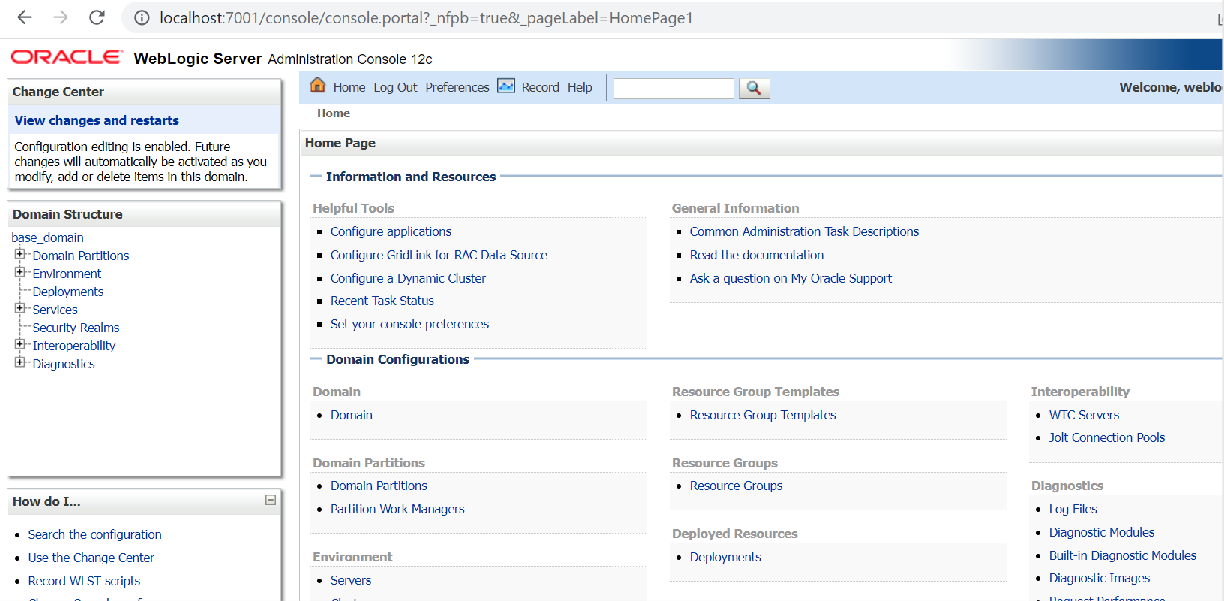Collapse the How do I panel
Viewport: 1224px width, 601px height.
(x=270, y=500)
